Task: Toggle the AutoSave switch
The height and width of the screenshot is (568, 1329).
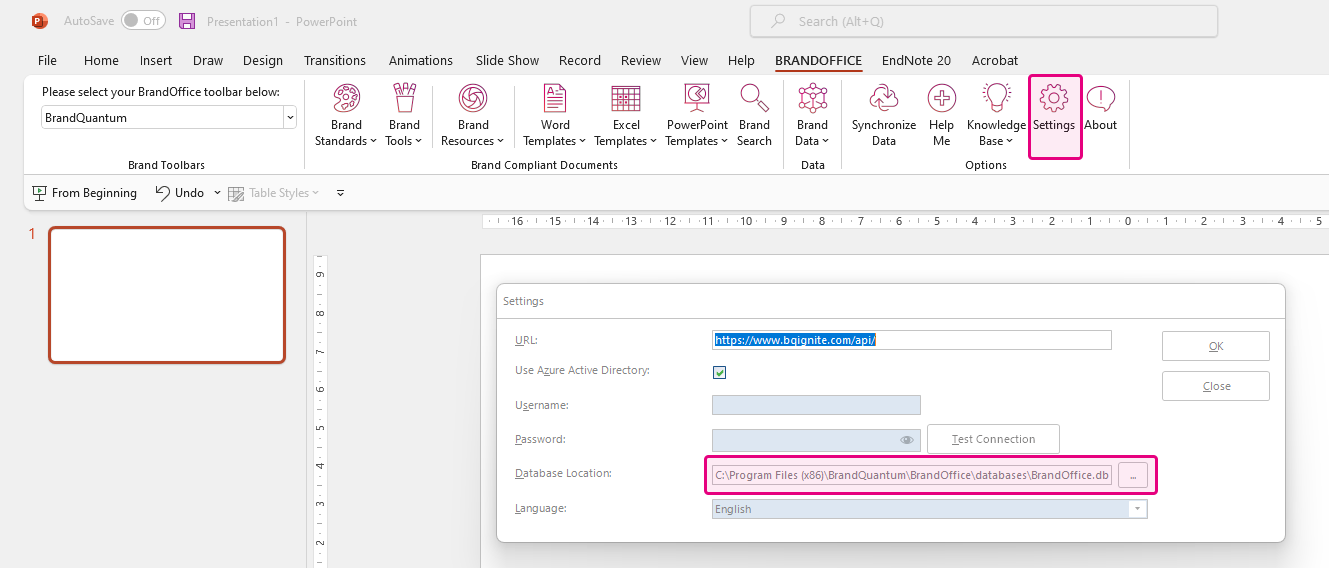Action: (144, 21)
